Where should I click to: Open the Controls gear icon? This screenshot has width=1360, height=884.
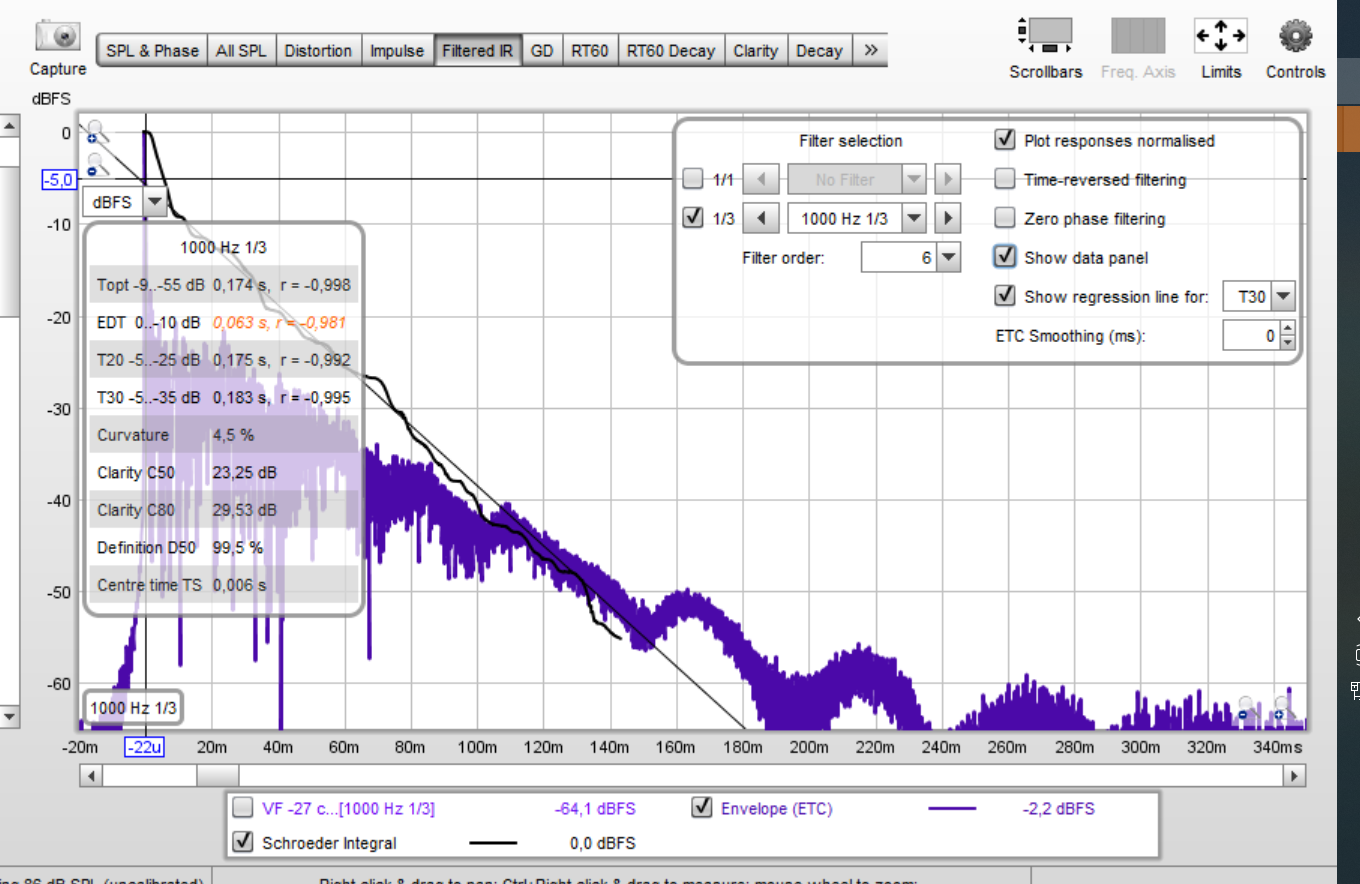1295,37
